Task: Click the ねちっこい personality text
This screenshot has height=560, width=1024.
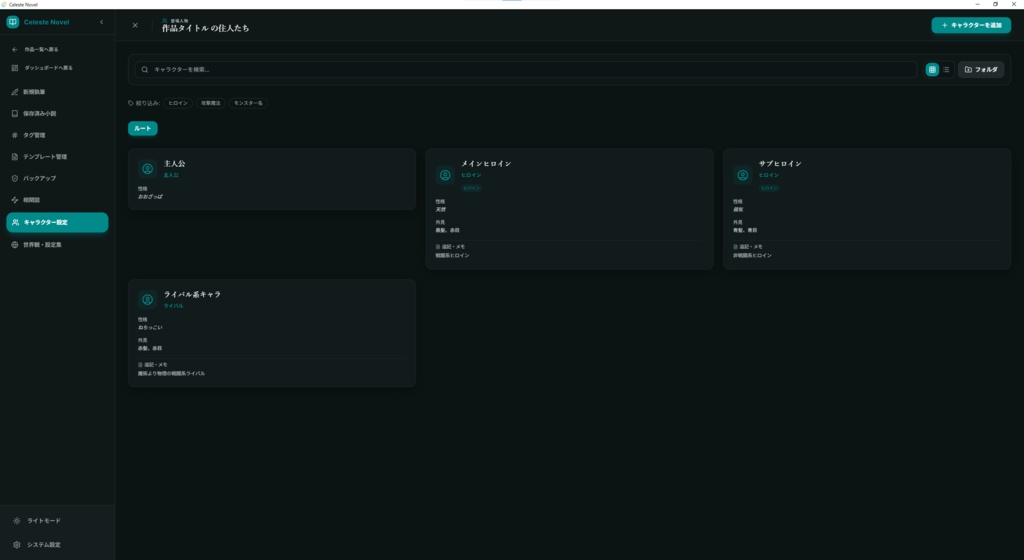Action: point(150,327)
